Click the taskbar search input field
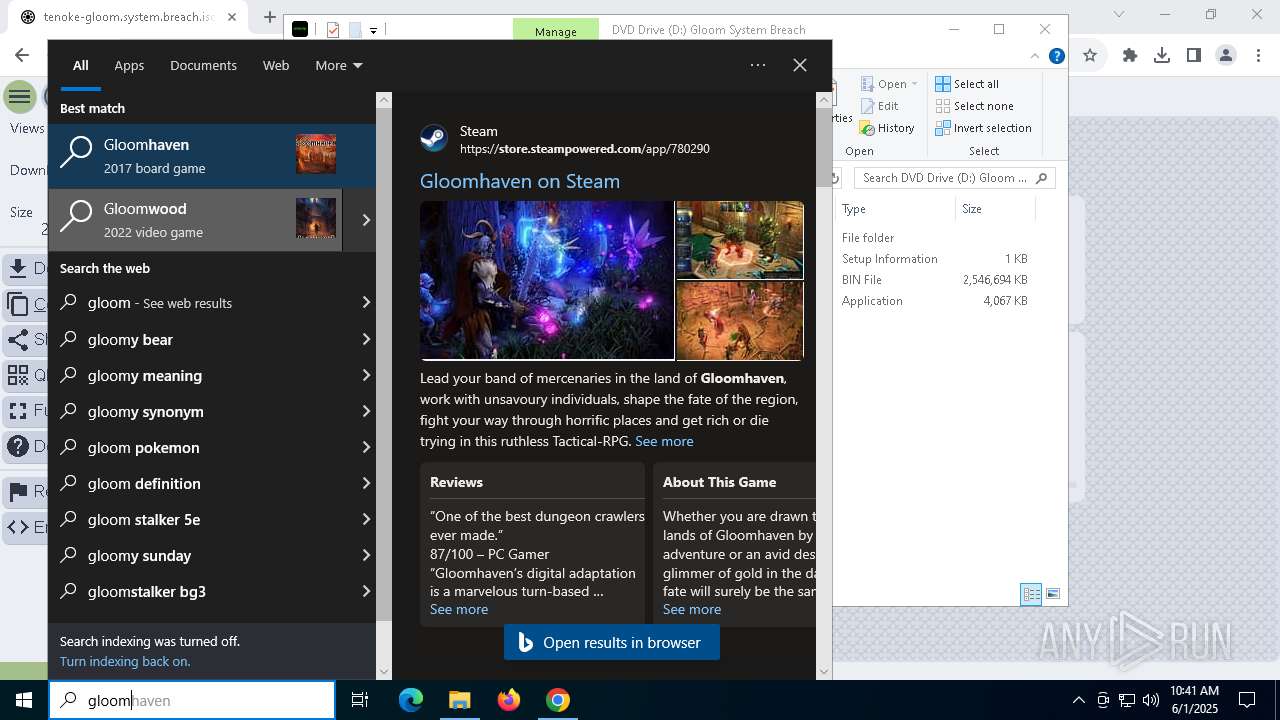Viewport: 1280px width, 720px height. tap(192, 700)
